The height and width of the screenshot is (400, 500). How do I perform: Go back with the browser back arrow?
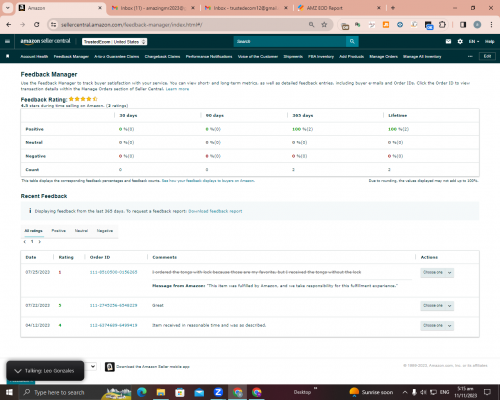pyautogui.click(x=9, y=25)
